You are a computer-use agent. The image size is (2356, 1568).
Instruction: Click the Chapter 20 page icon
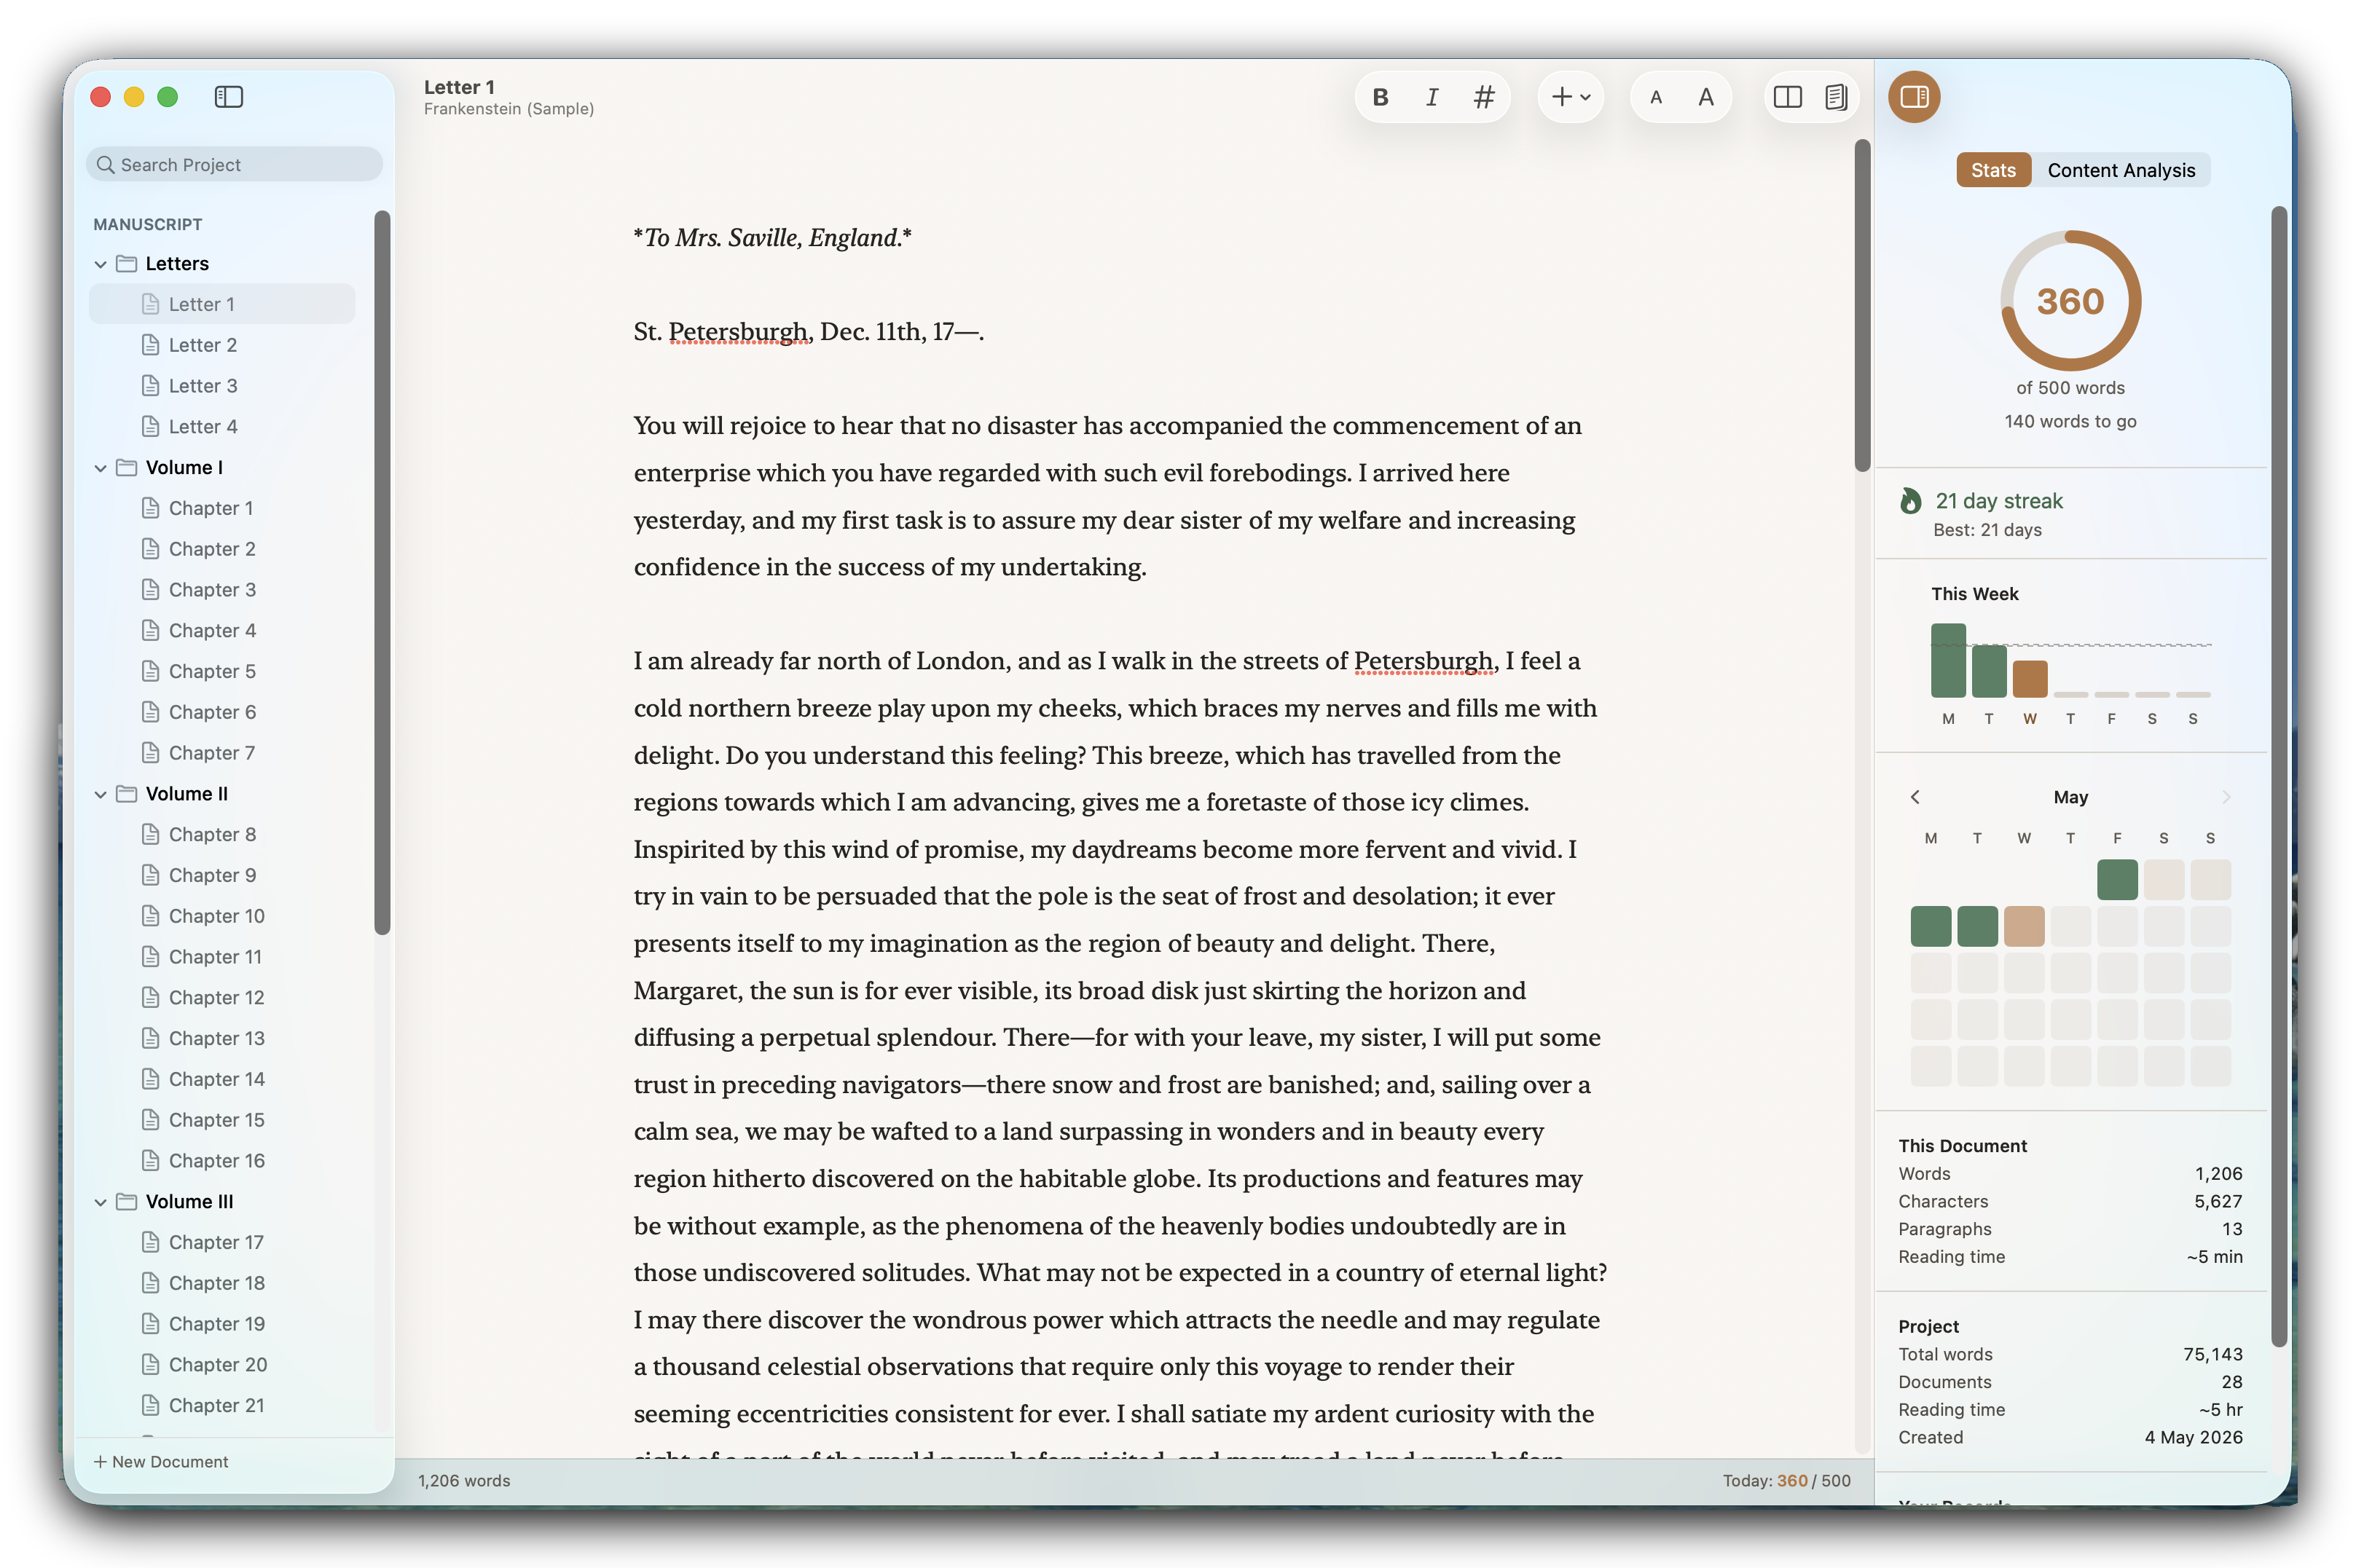[x=150, y=1365]
